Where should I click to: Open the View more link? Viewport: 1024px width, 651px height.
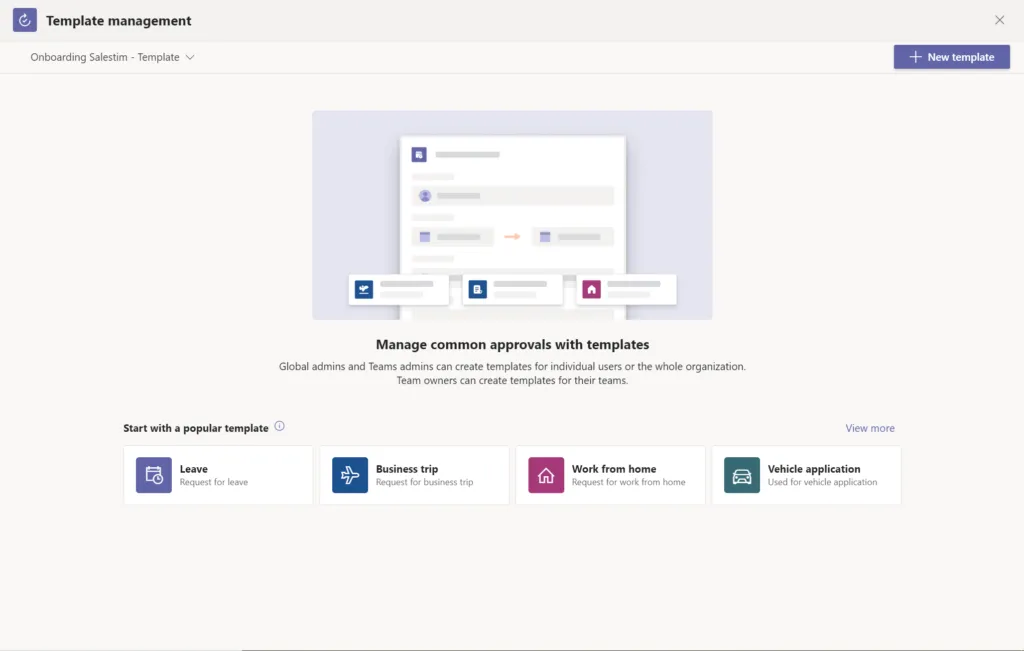870,428
